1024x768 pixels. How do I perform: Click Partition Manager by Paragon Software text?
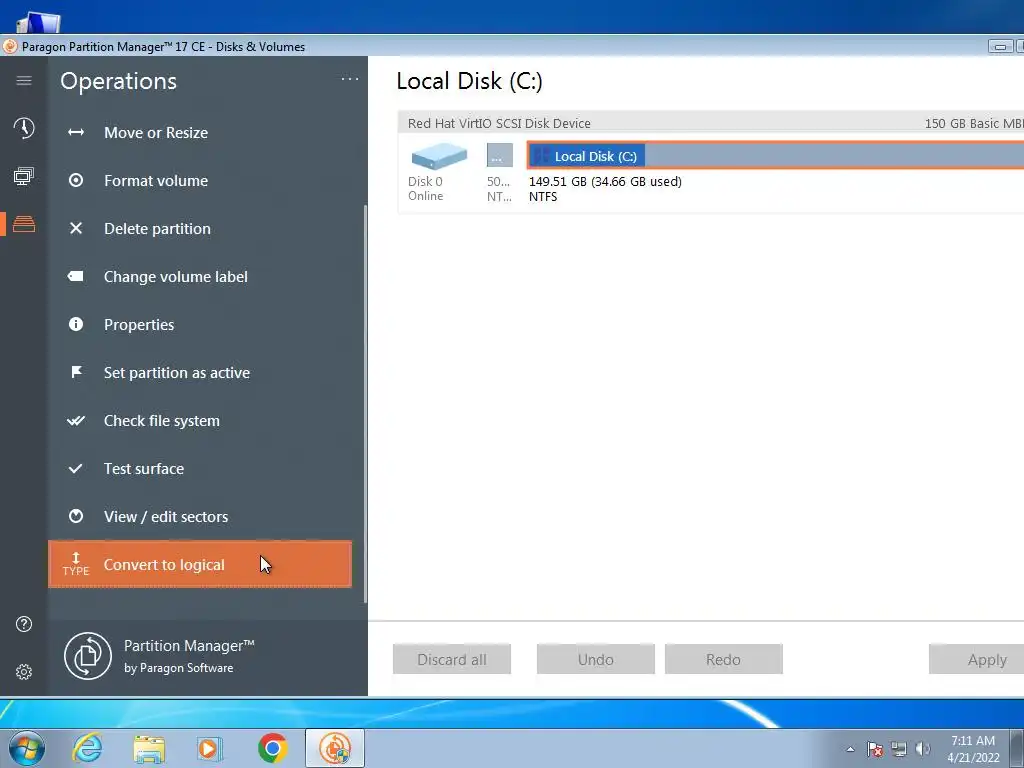(189, 656)
